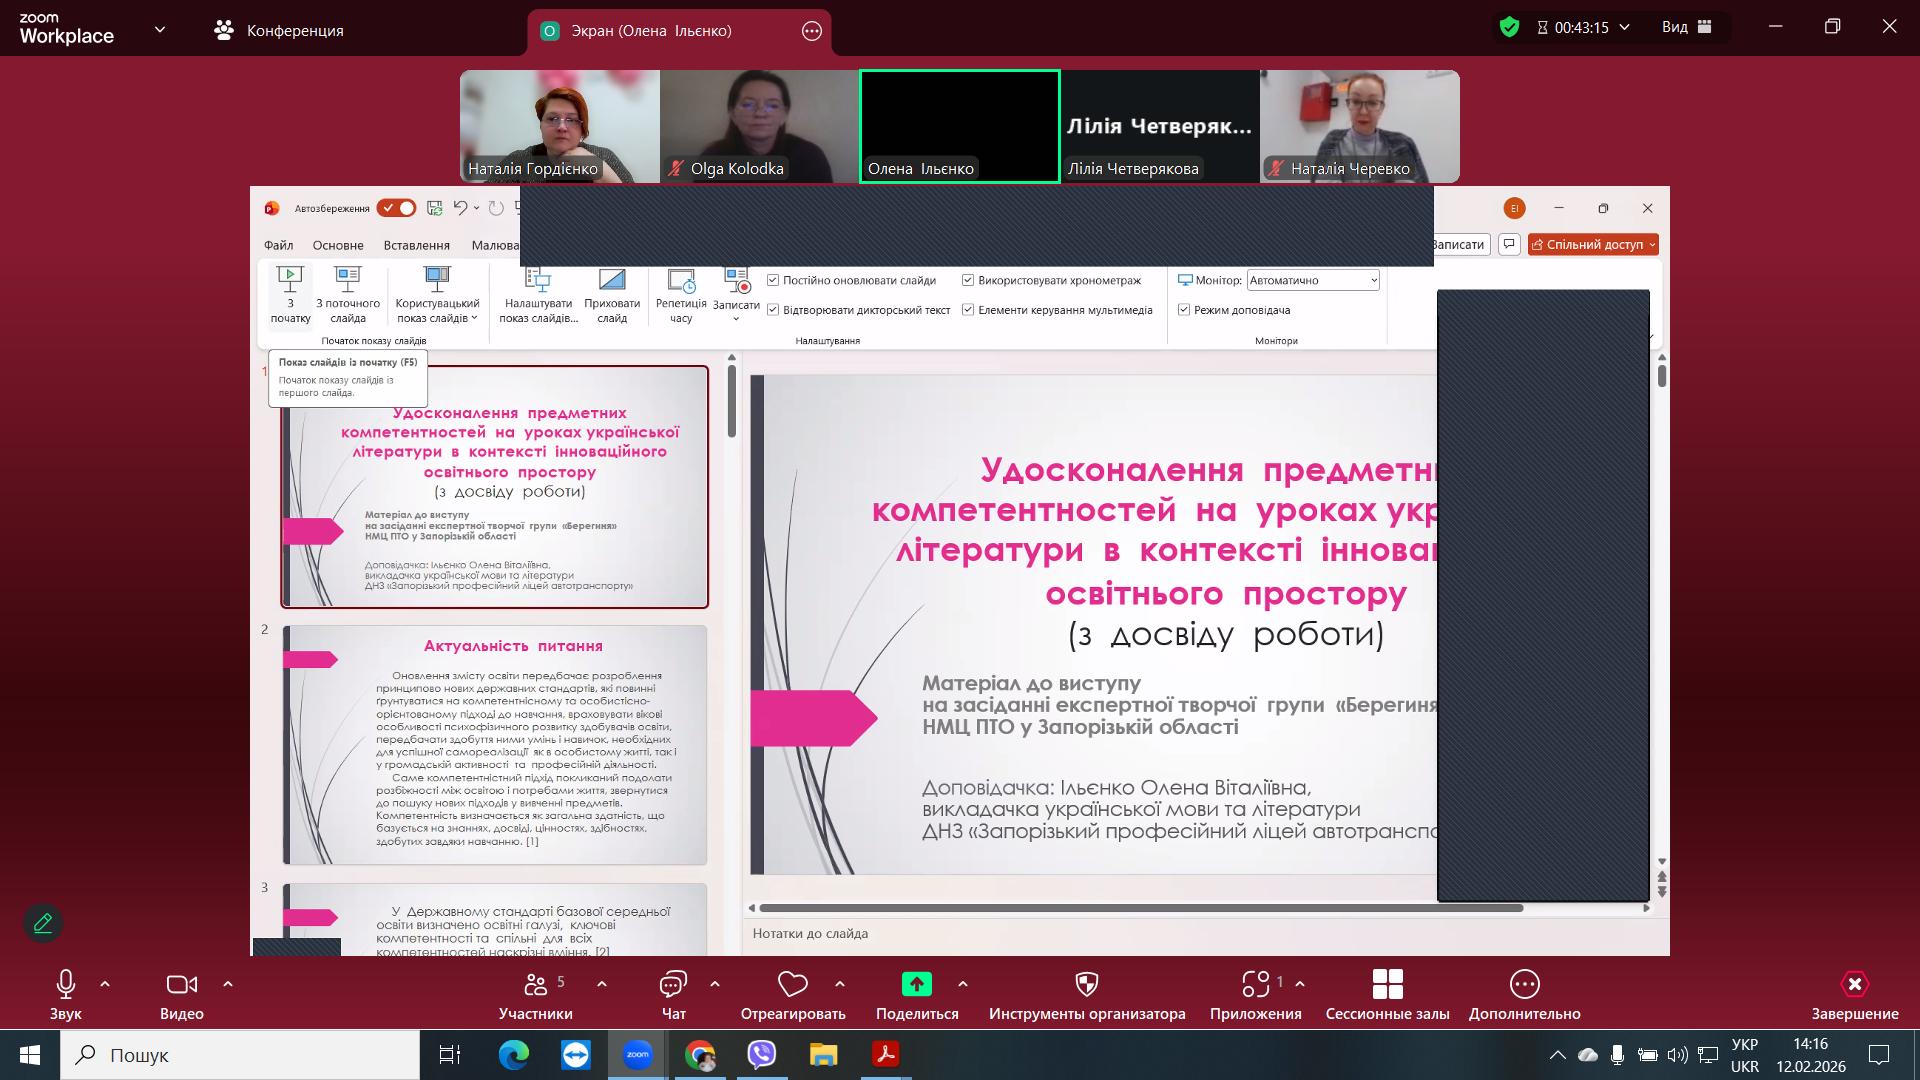Open the Файл menu tab

278,245
